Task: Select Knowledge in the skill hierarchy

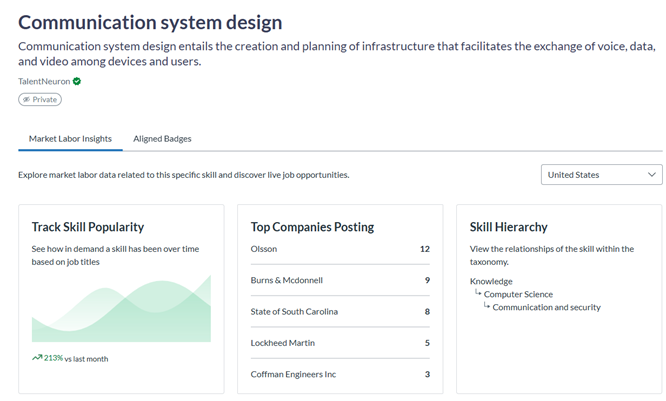Action: [491, 281]
